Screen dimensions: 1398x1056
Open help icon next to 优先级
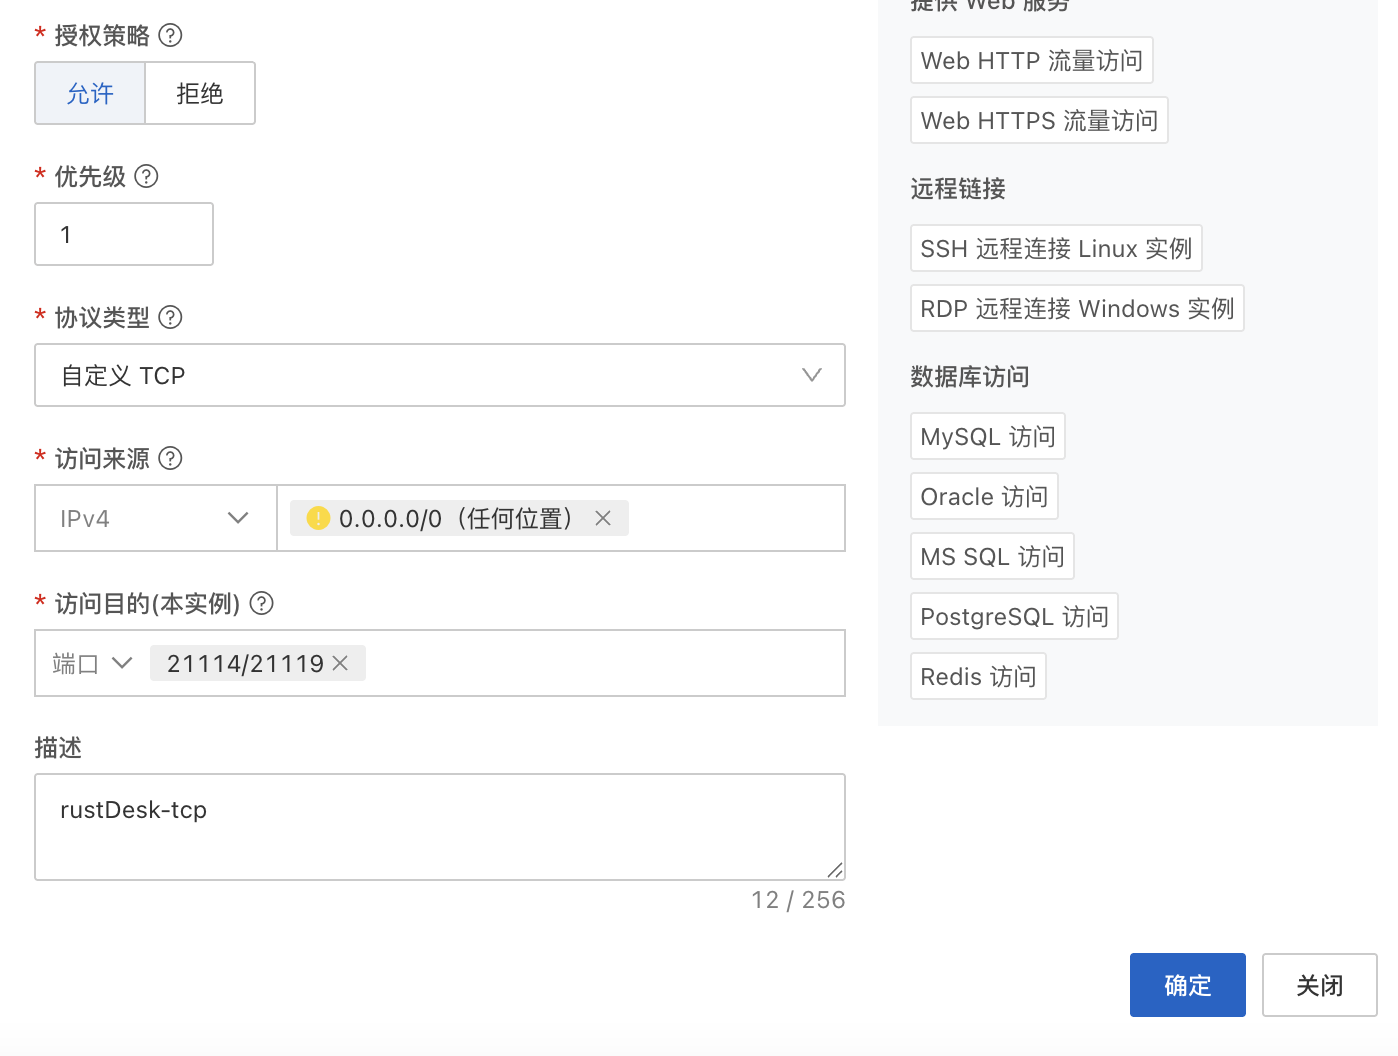pos(146,177)
